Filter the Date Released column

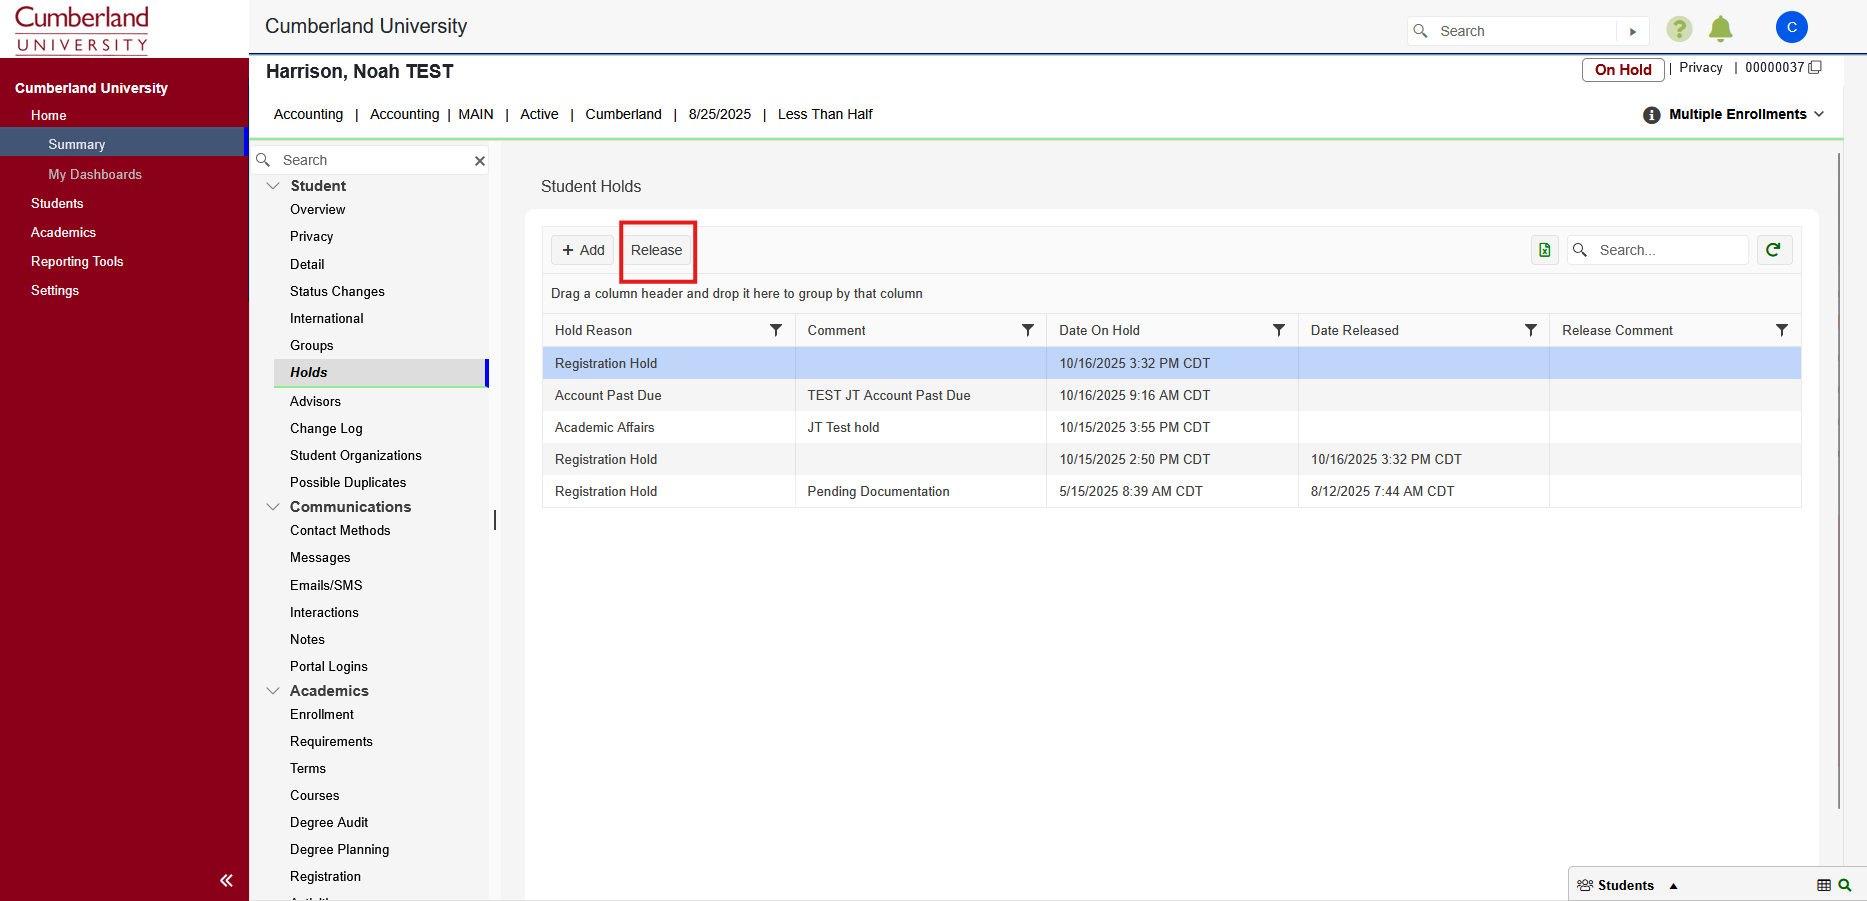pyautogui.click(x=1531, y=330)
